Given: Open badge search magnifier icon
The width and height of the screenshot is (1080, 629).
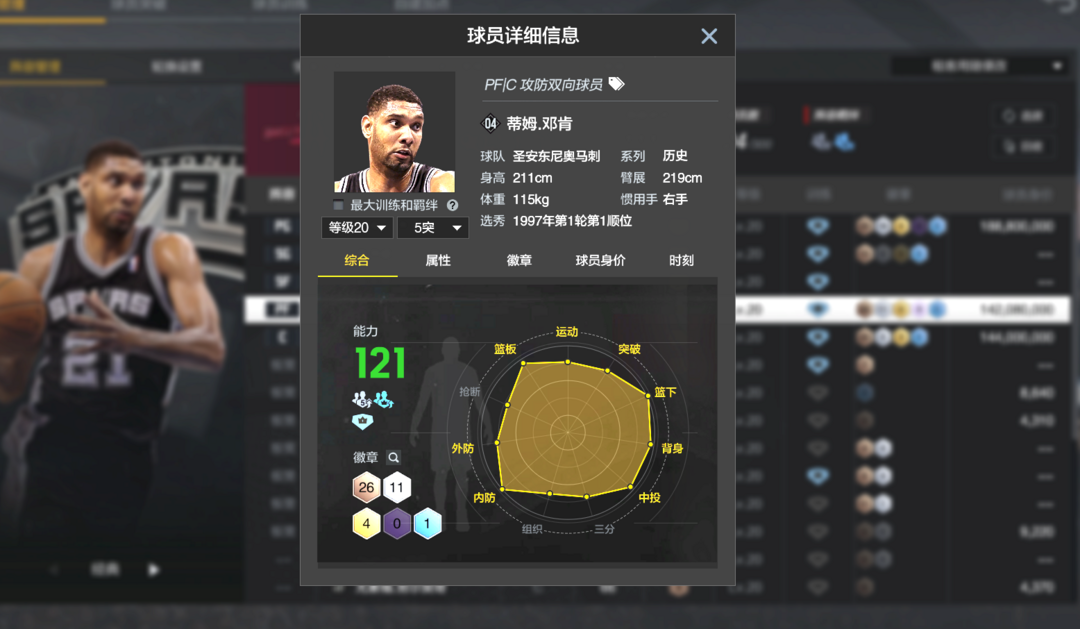Looking at the screenshot, I should pyautogui.click(x=393, y=457).
